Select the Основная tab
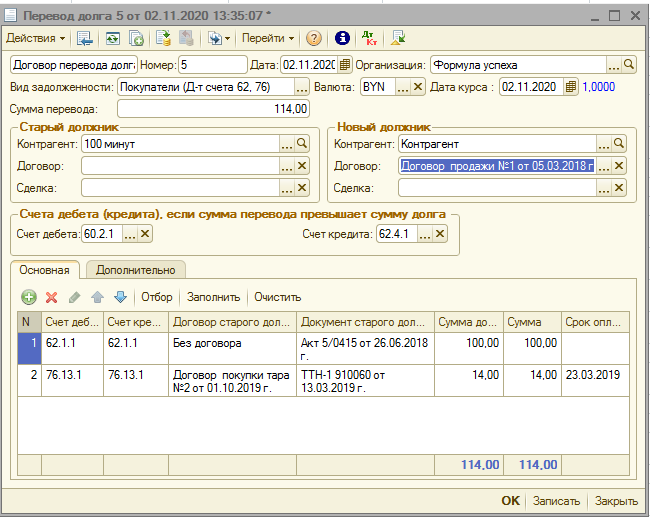The image size is (650, 517). 44,269
